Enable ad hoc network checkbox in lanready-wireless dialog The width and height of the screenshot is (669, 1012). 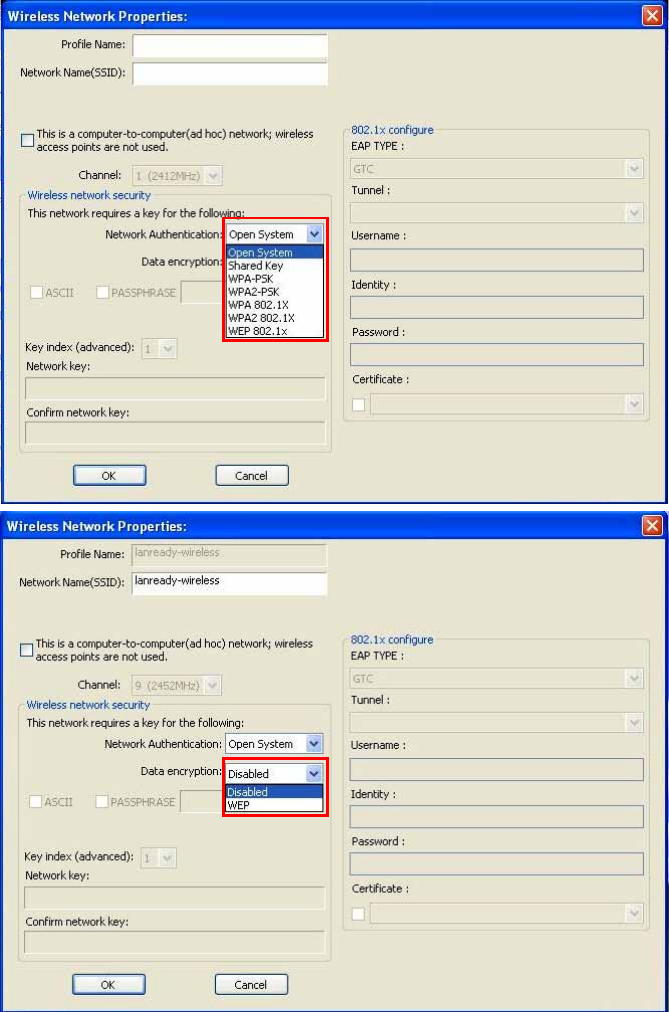coord(26,649)
